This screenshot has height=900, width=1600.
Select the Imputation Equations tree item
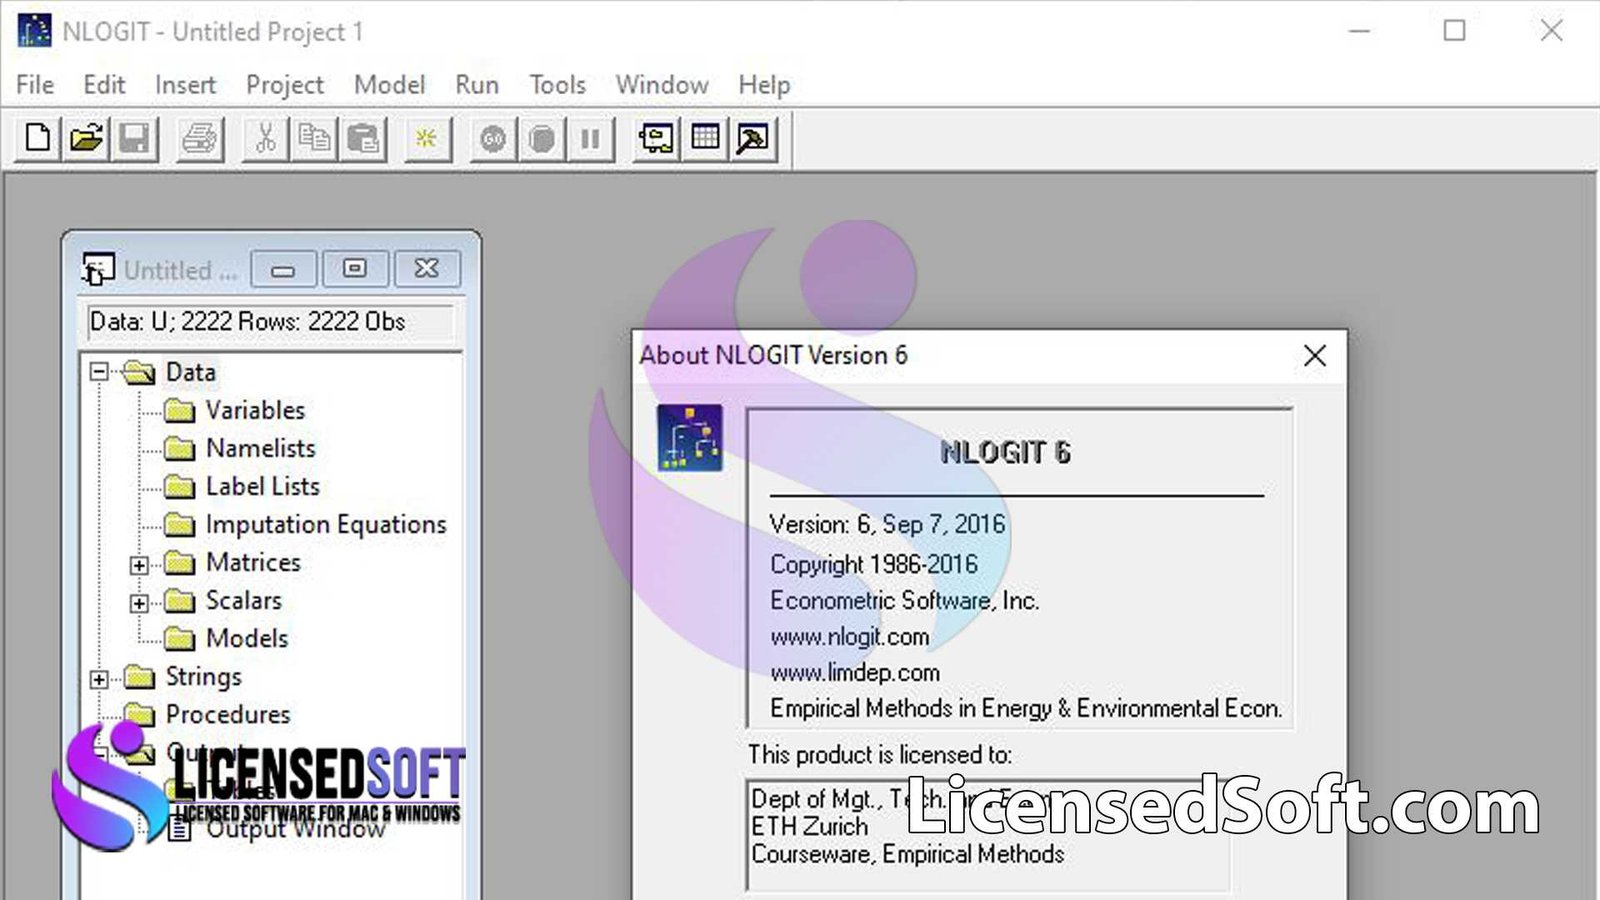(325, 524)
